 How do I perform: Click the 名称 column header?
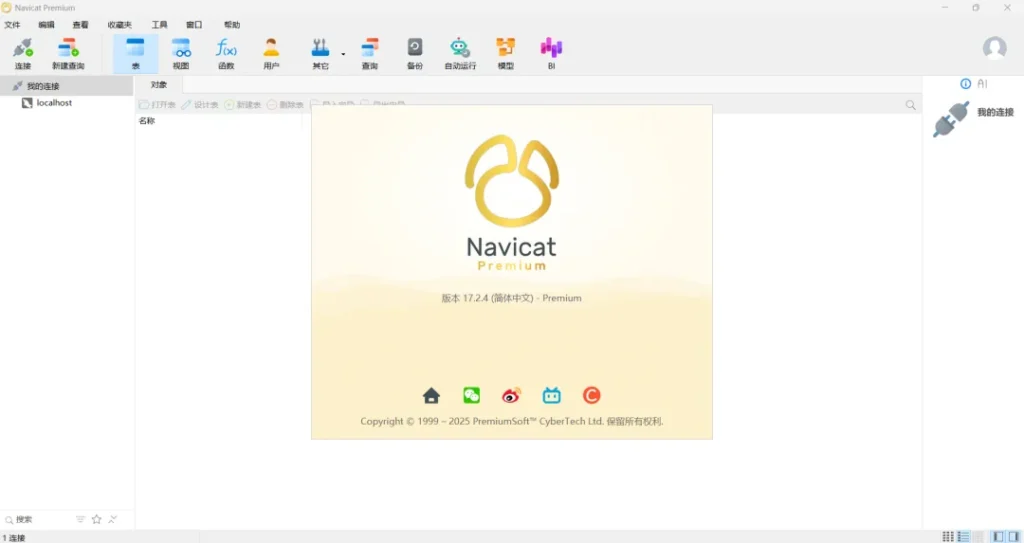pos(147,121)
